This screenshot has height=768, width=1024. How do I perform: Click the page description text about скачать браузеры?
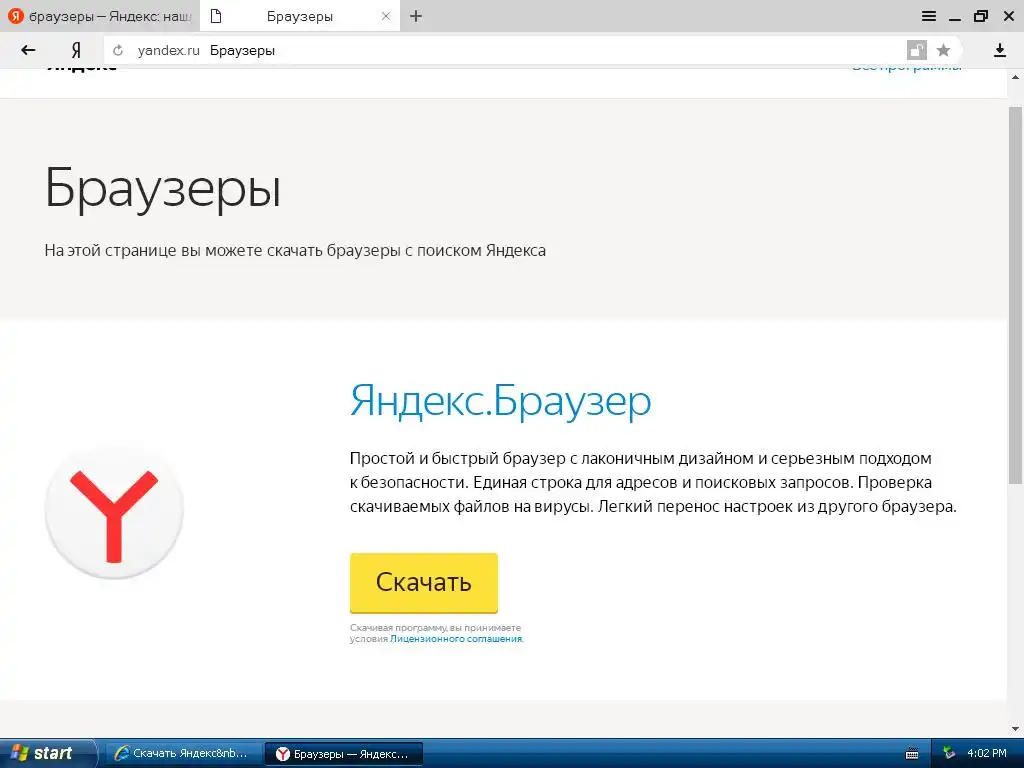pyautogui.click(x=295, y=251)
